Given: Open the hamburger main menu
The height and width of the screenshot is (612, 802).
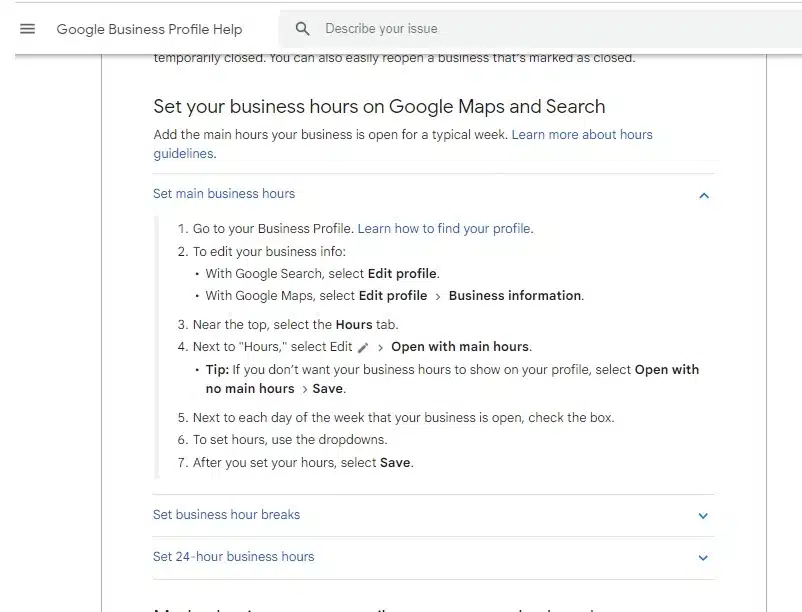Looking at the screenshot, I should tap(28, 29).
